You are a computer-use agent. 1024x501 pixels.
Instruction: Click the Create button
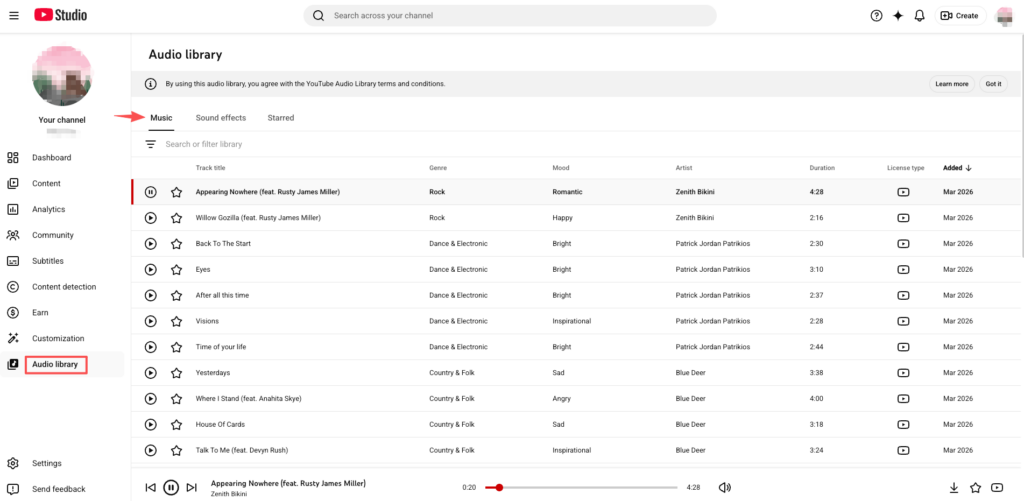point(960,16)
